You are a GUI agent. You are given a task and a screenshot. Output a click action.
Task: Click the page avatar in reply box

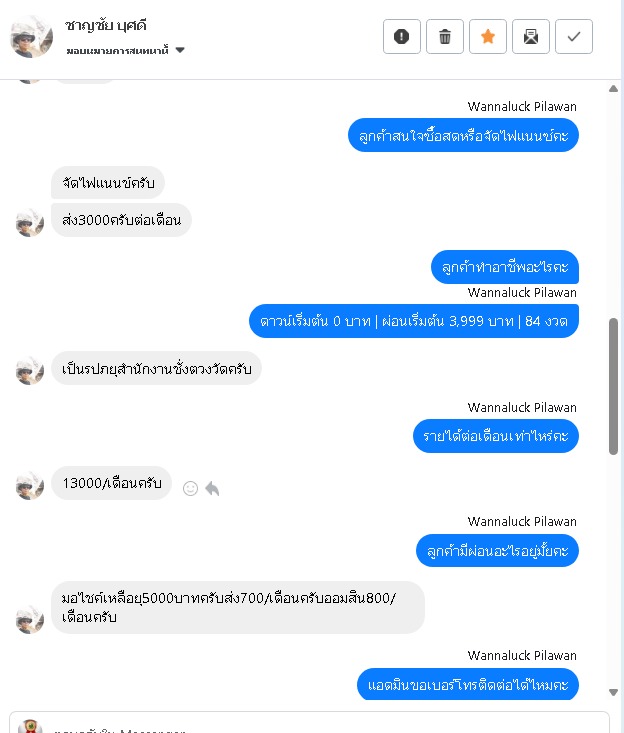coord(30,726)
